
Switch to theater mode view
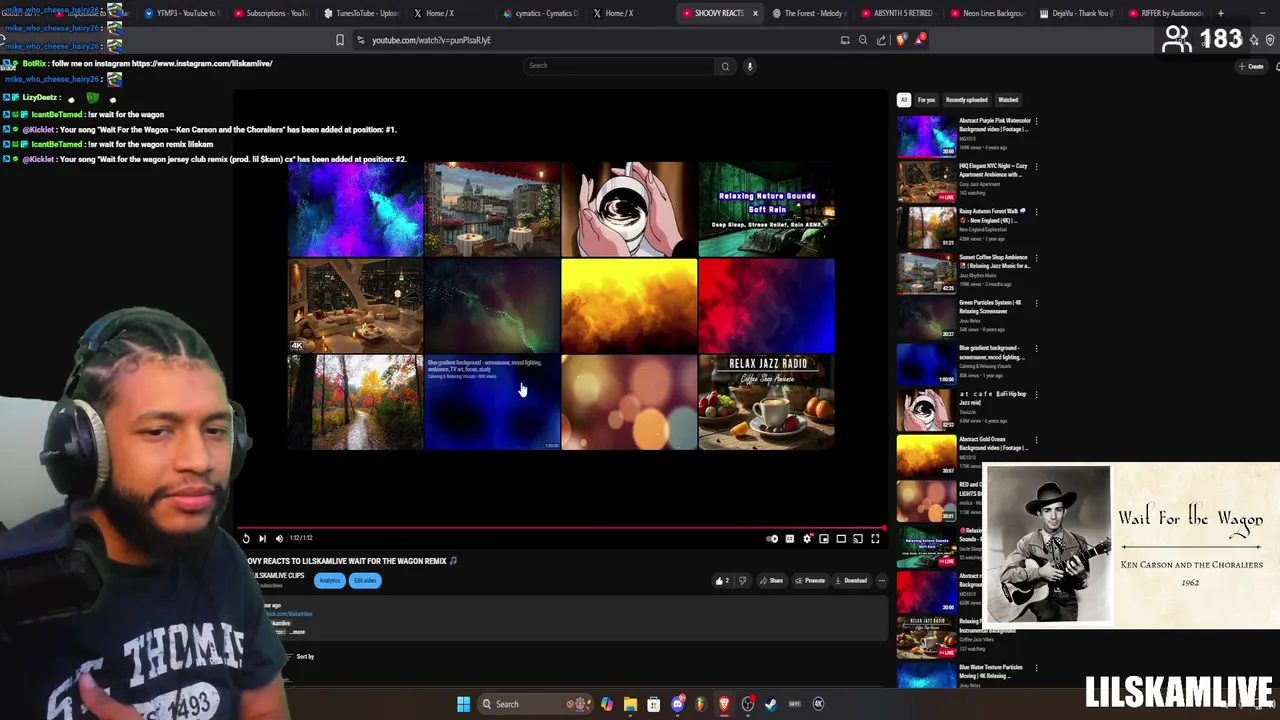pos(841,539)
